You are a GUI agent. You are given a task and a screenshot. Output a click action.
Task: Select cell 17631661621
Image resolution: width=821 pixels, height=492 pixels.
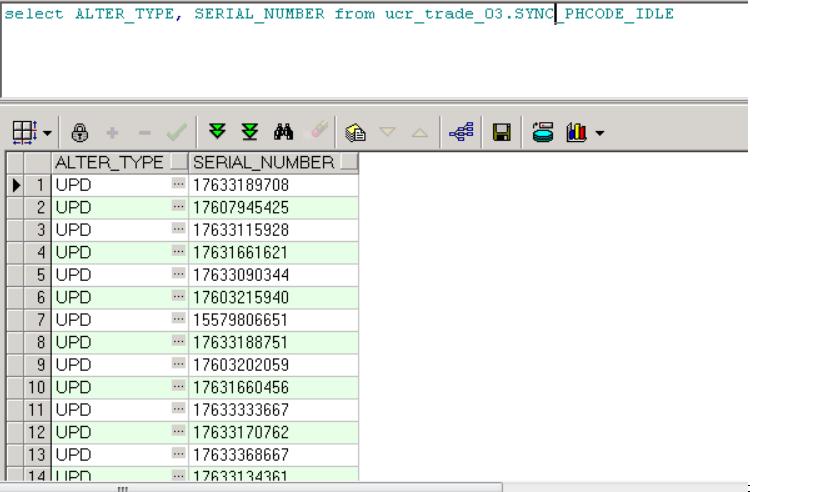point(274,252)
